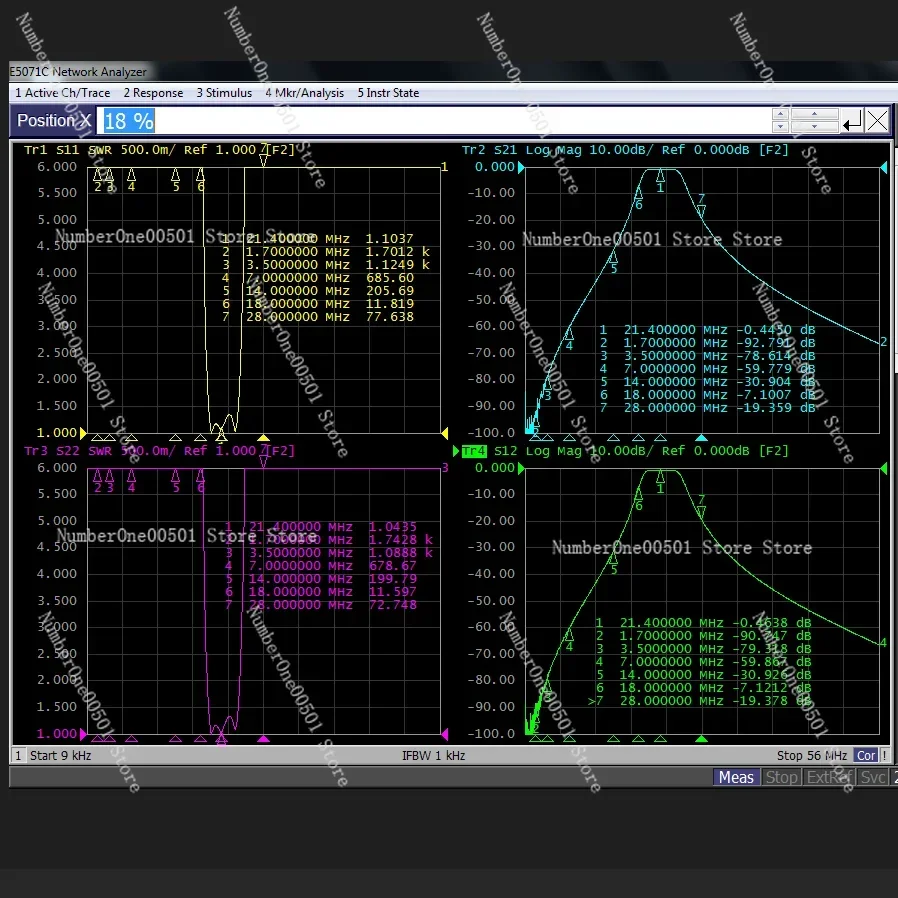Click marker 5 on the Tr4 S12 trace
The image size is (898, 898).
click(x=613, y=563)
